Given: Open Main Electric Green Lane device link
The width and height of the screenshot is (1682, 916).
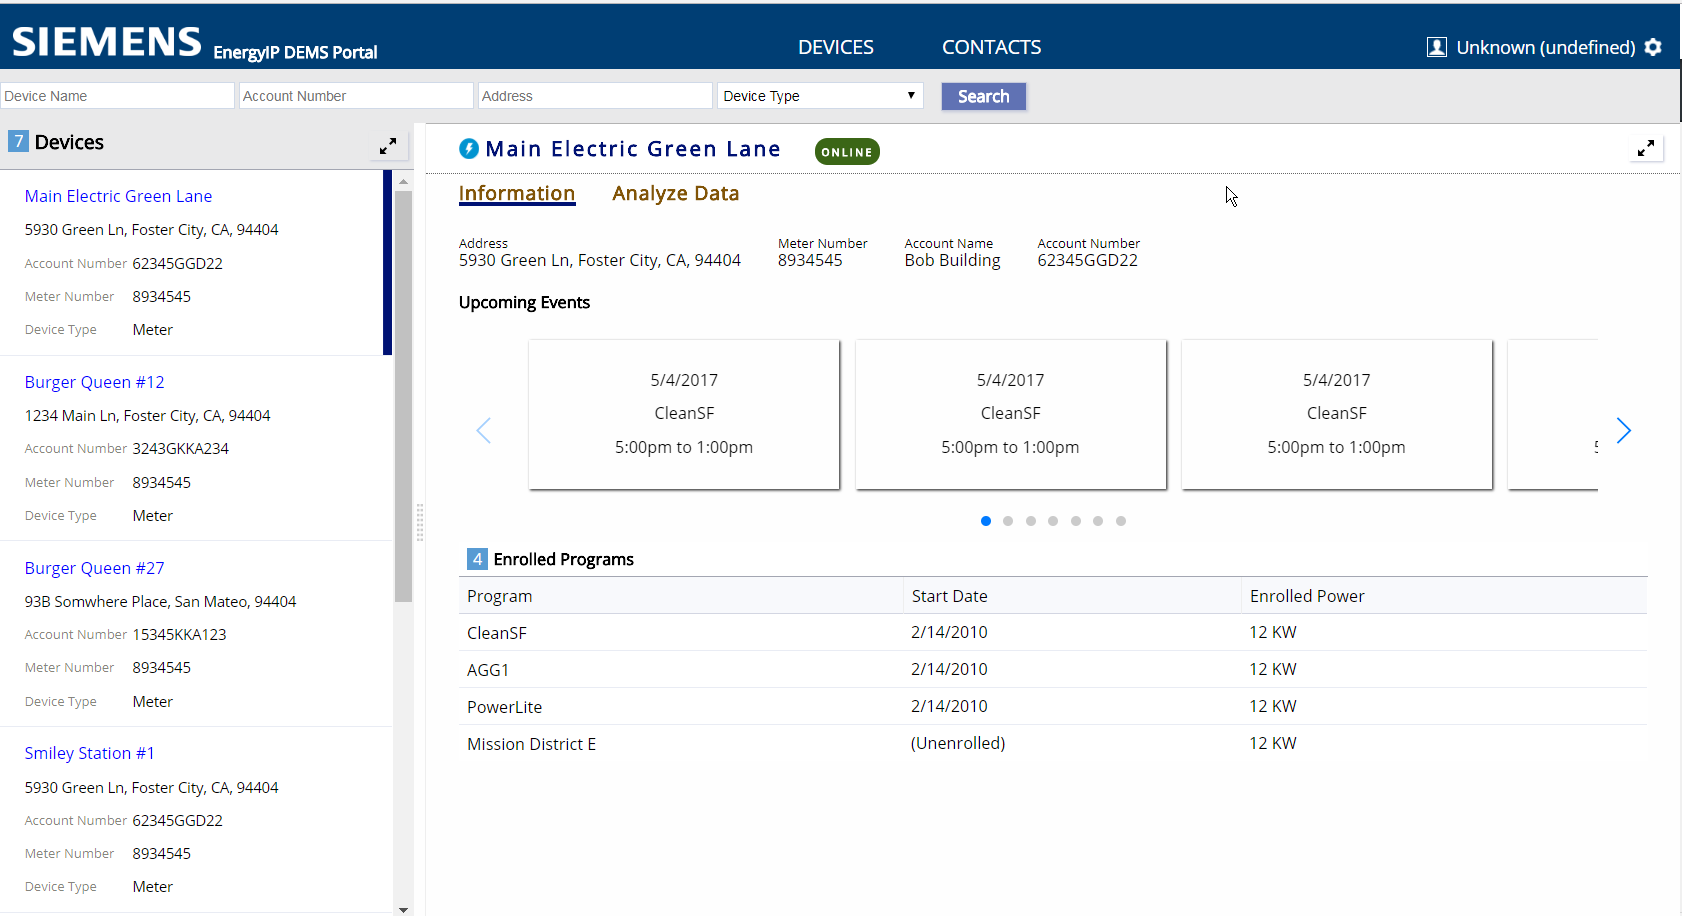Looking at the screenshot, I should [x=118, y=196].
